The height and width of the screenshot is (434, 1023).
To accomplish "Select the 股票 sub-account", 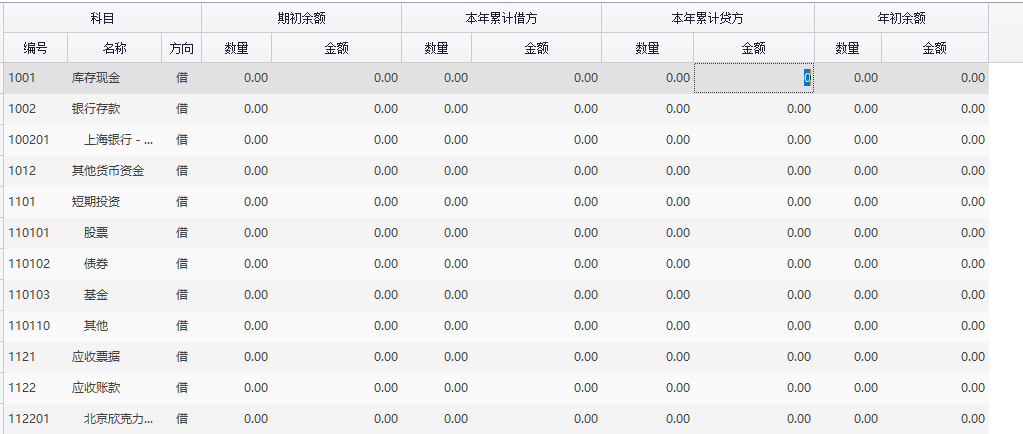I will tap(96, 233).
